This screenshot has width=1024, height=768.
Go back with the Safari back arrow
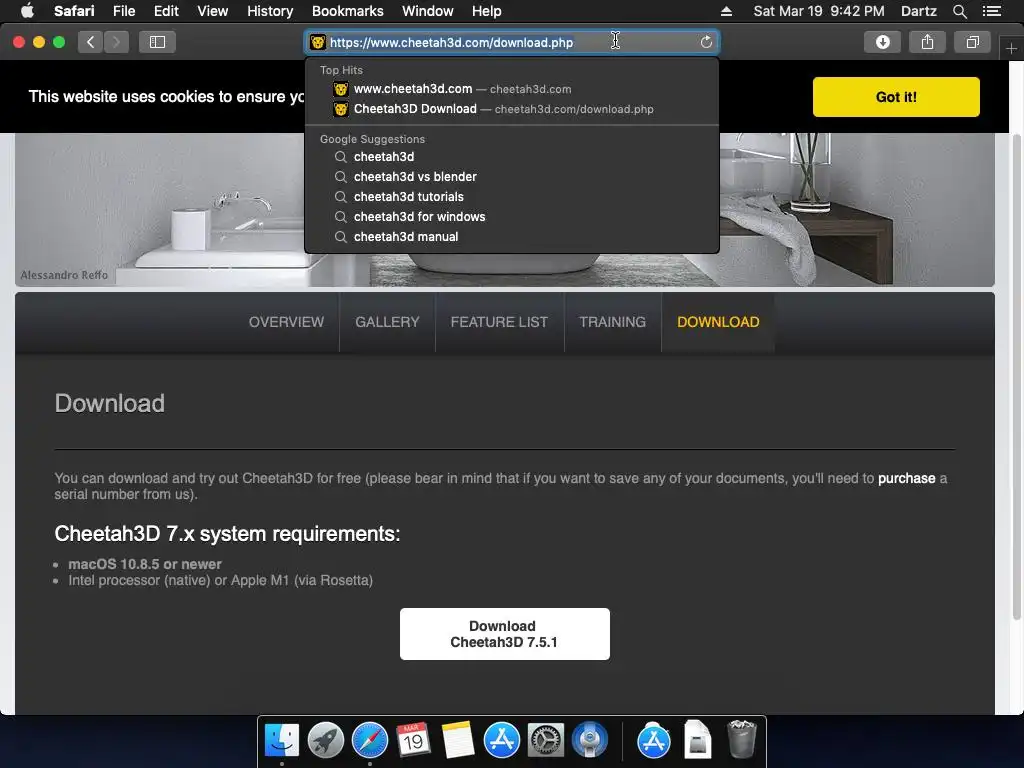coord(91,42)
